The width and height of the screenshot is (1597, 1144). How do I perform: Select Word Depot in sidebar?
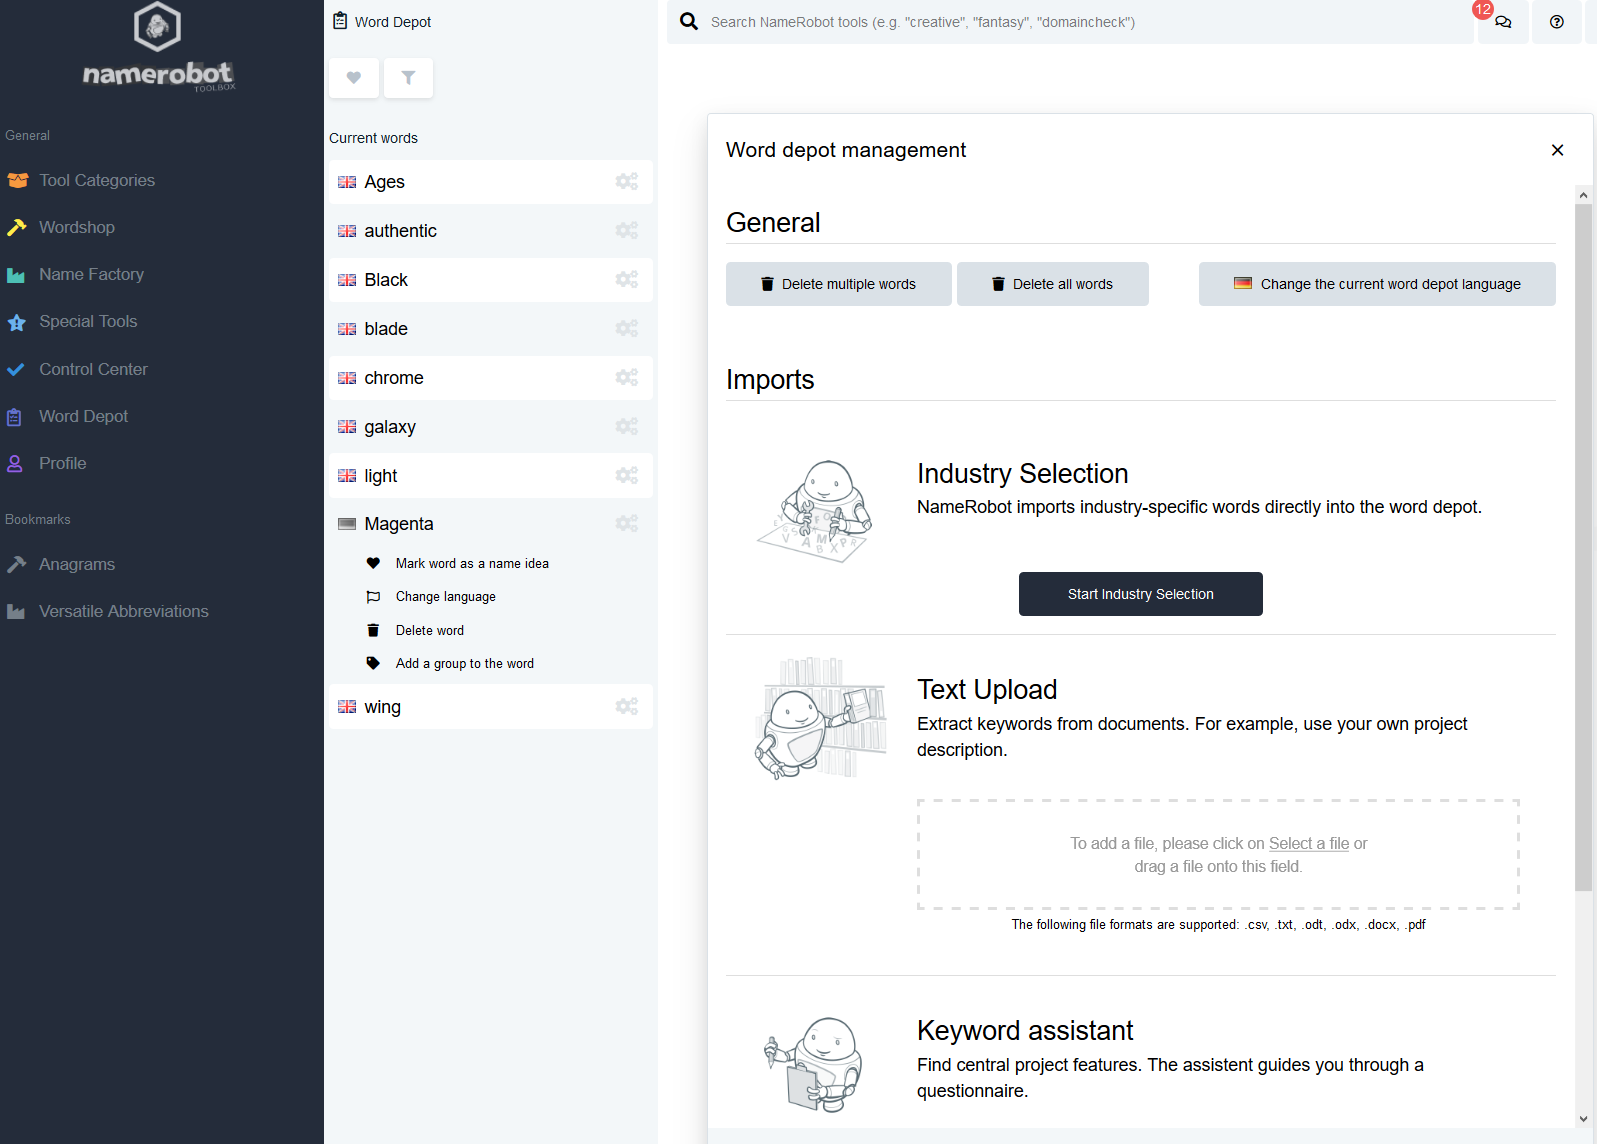[83, 416]
